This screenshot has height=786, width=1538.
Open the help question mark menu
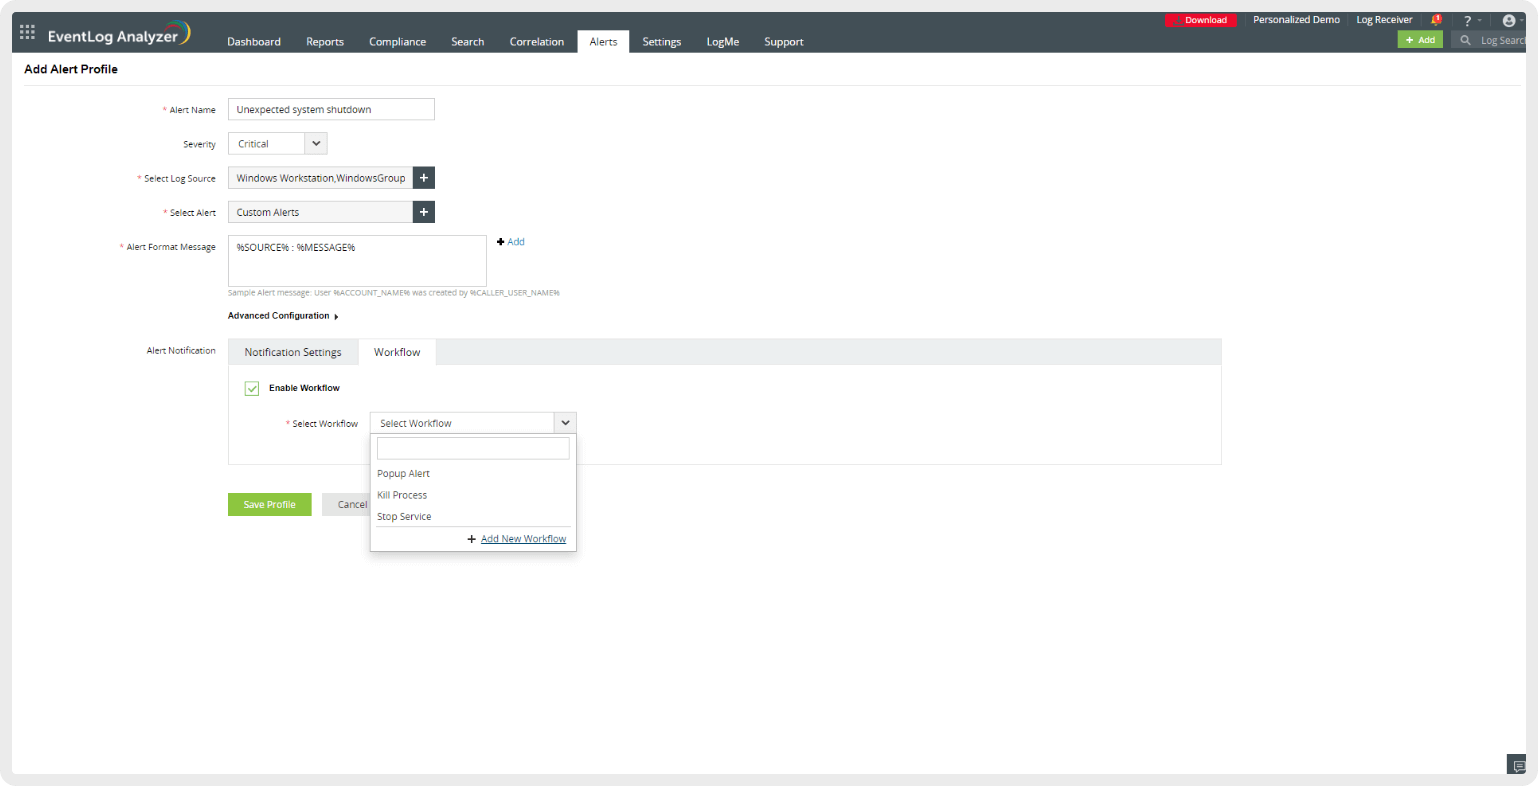point(1468,20)
